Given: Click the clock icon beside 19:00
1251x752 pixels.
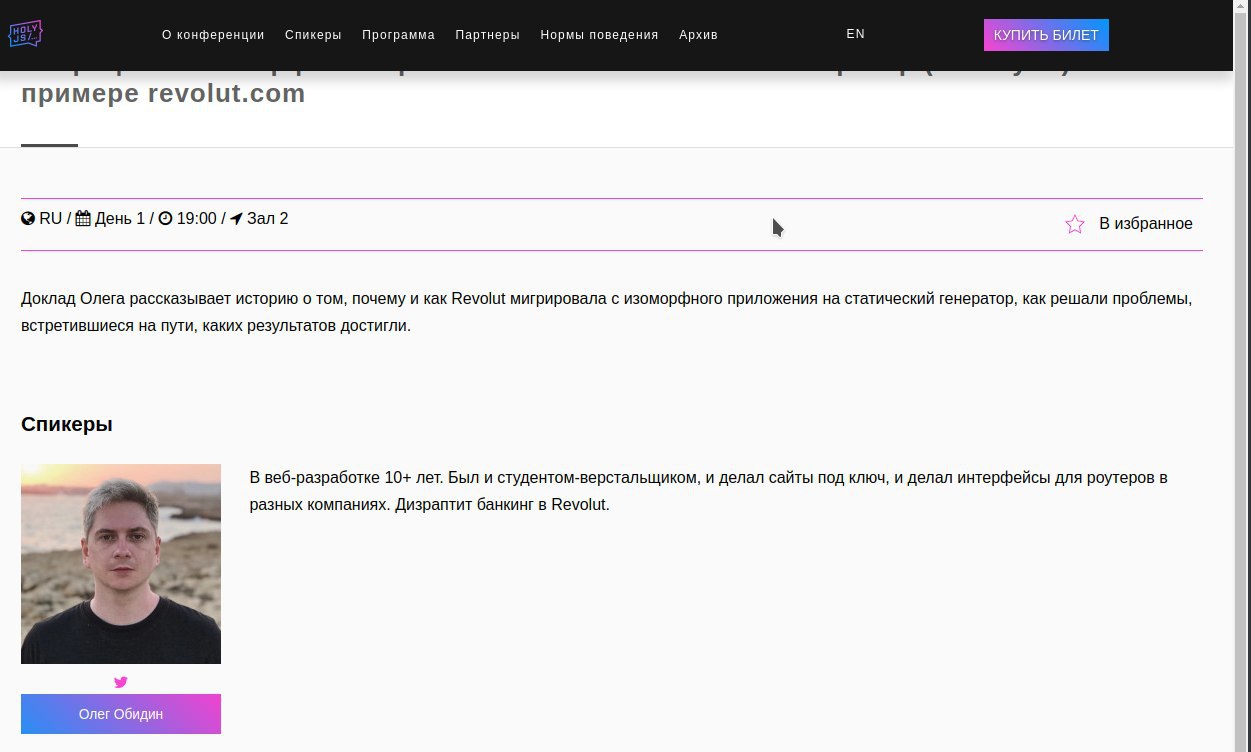Looking at the screenshot, I should click(x=165, y=219).
